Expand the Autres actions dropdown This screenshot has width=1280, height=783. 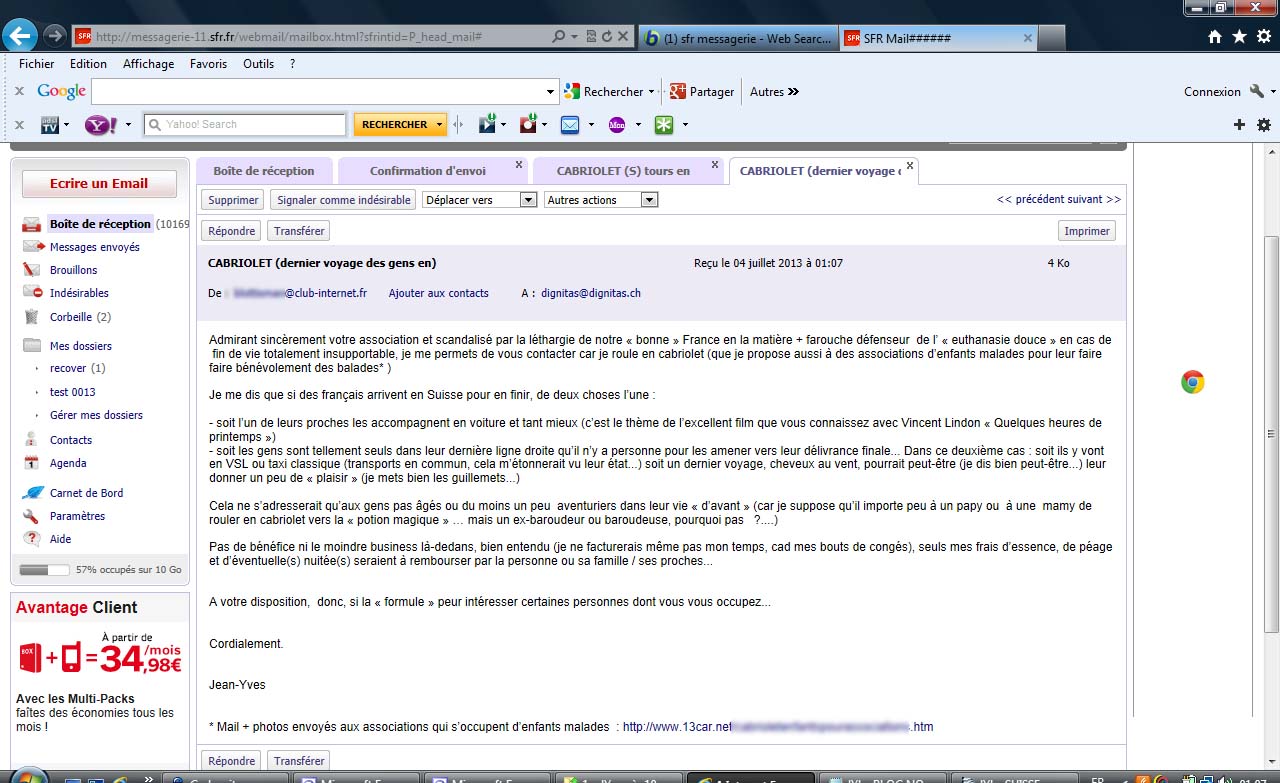[601, 200]
